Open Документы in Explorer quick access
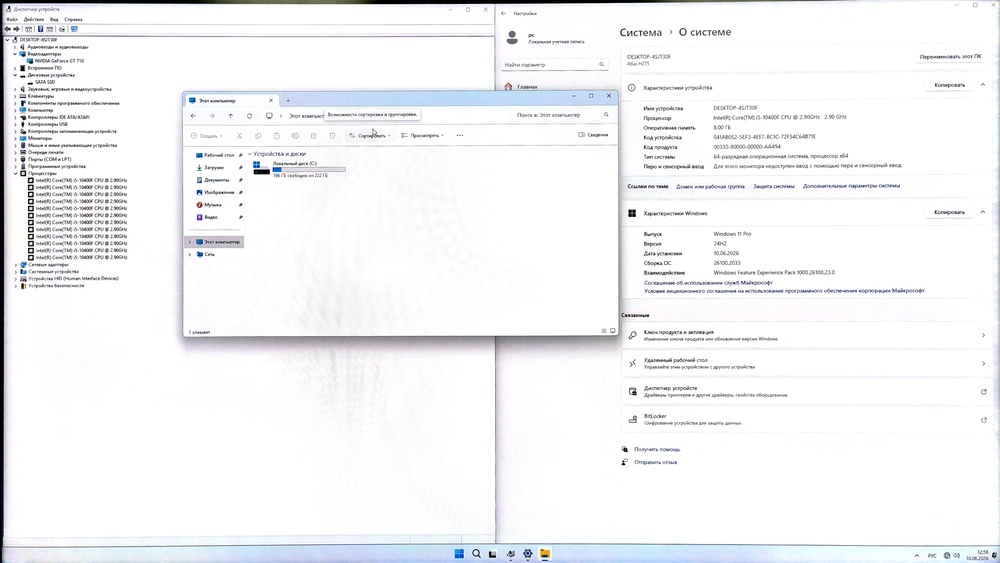 [216, 180]
